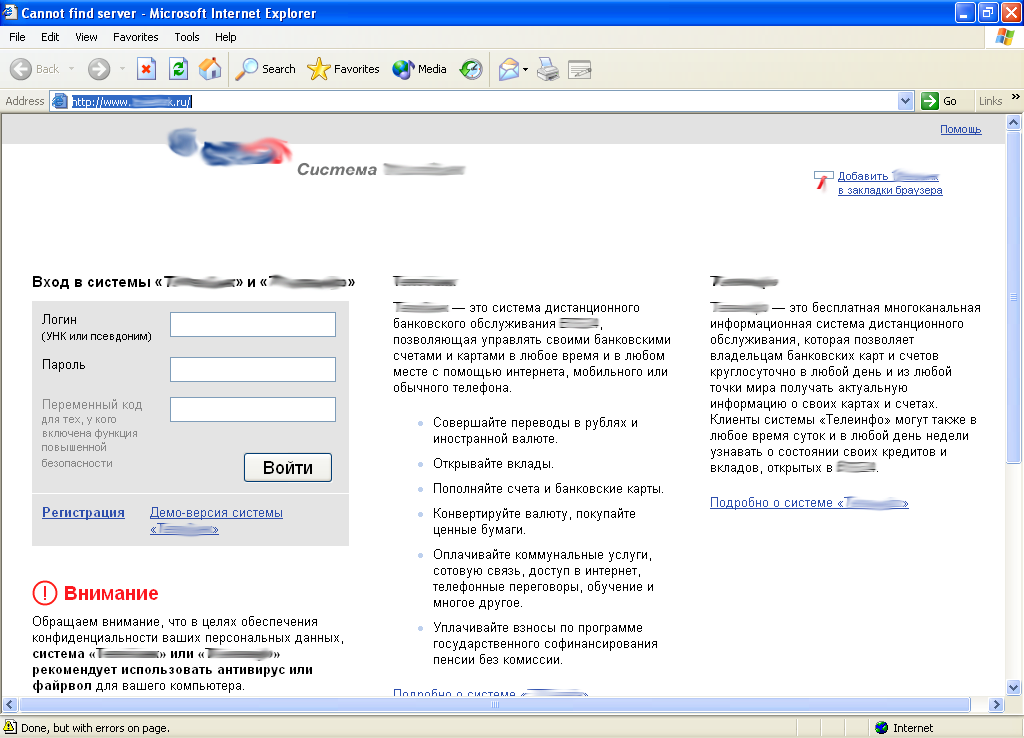Open the Tools menu
1024x738 pixels.
(187, 37)
